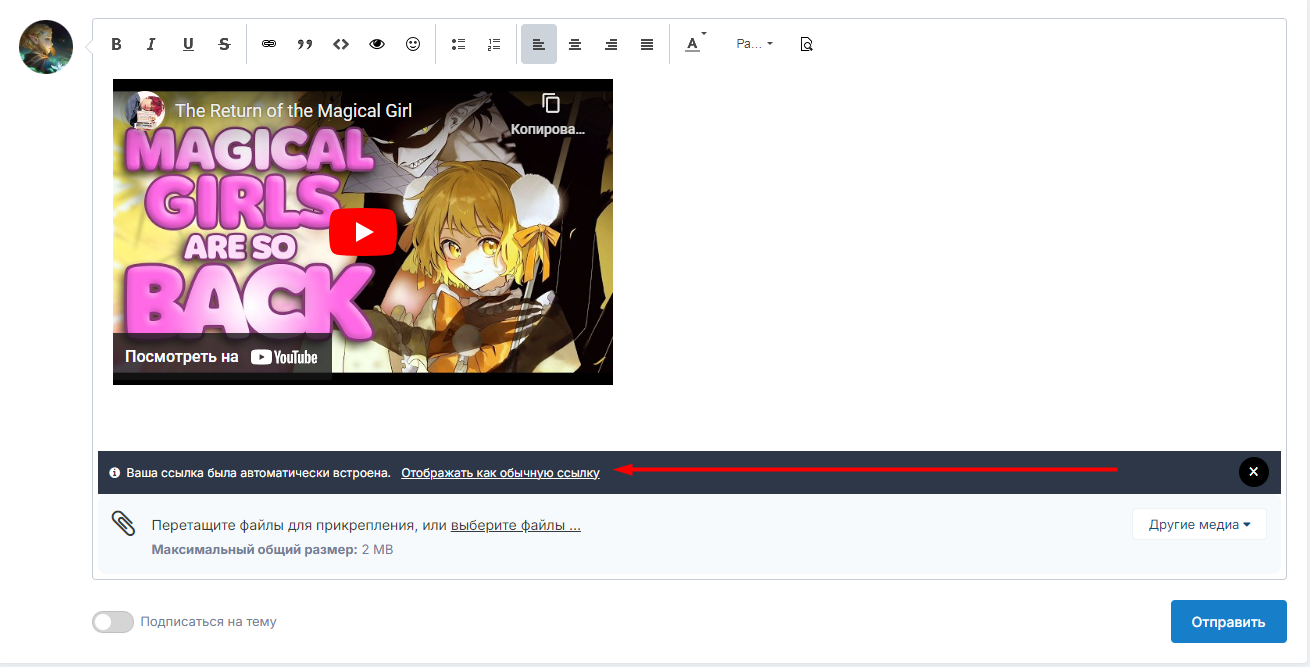Open the preview page icon
The height and width of the screenshot is (667, 1310).
(806, 43)
